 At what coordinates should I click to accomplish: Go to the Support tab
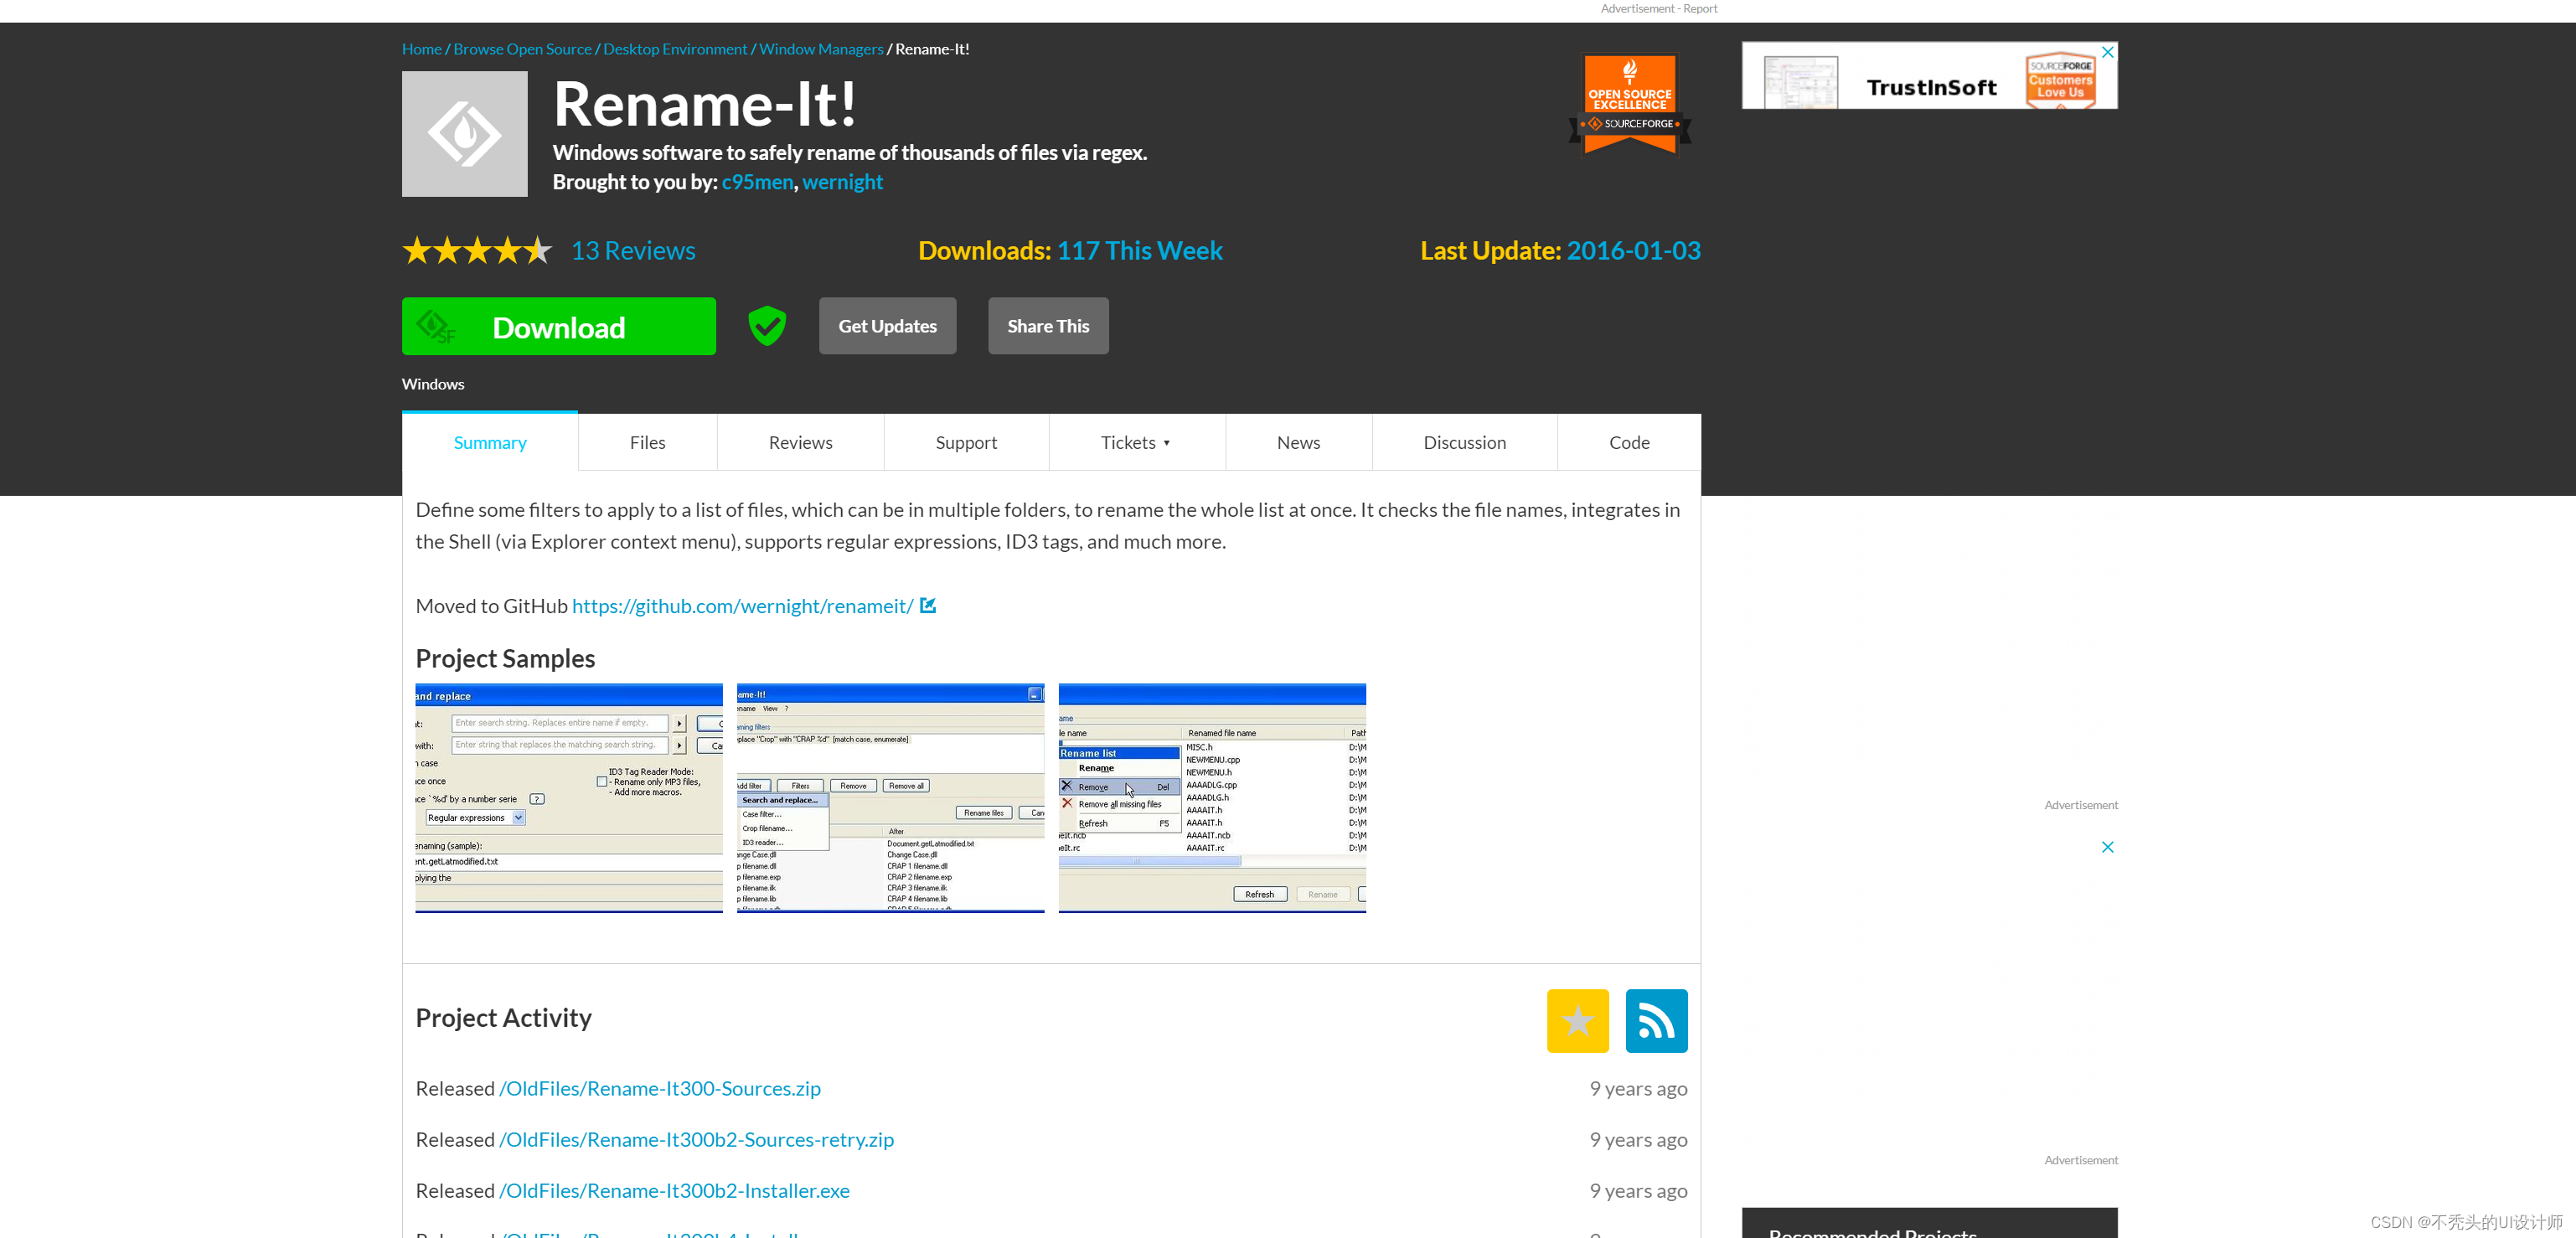966,442
